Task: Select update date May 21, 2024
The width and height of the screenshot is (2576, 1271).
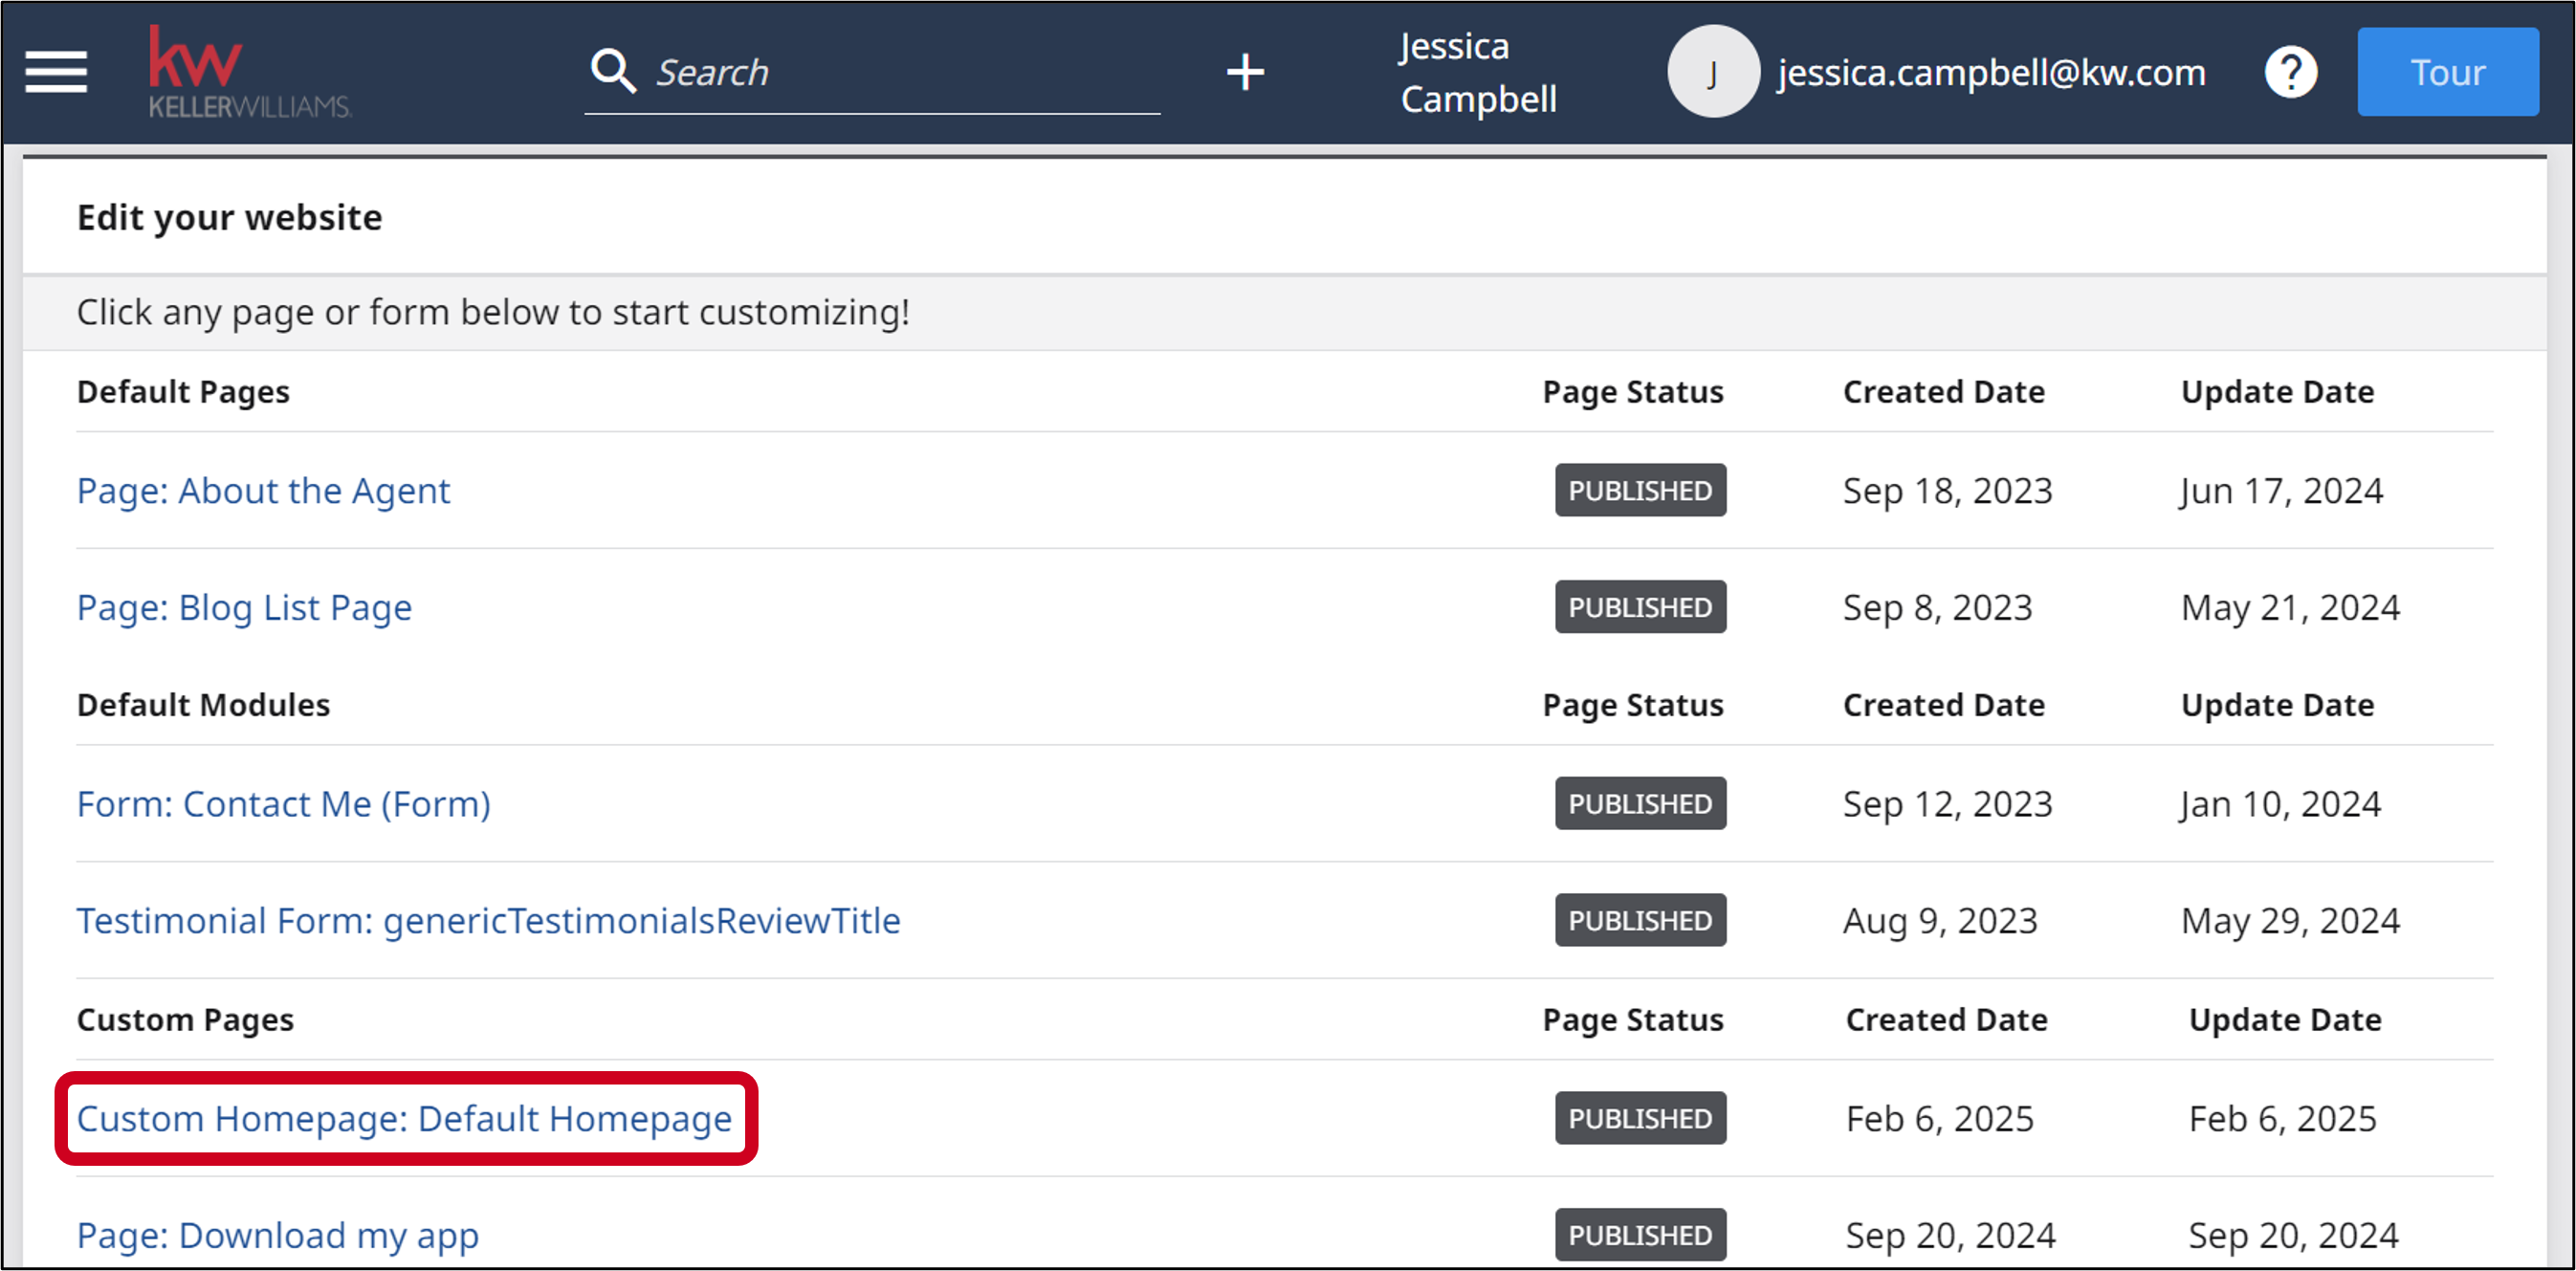Action: tap(2290, 608)
